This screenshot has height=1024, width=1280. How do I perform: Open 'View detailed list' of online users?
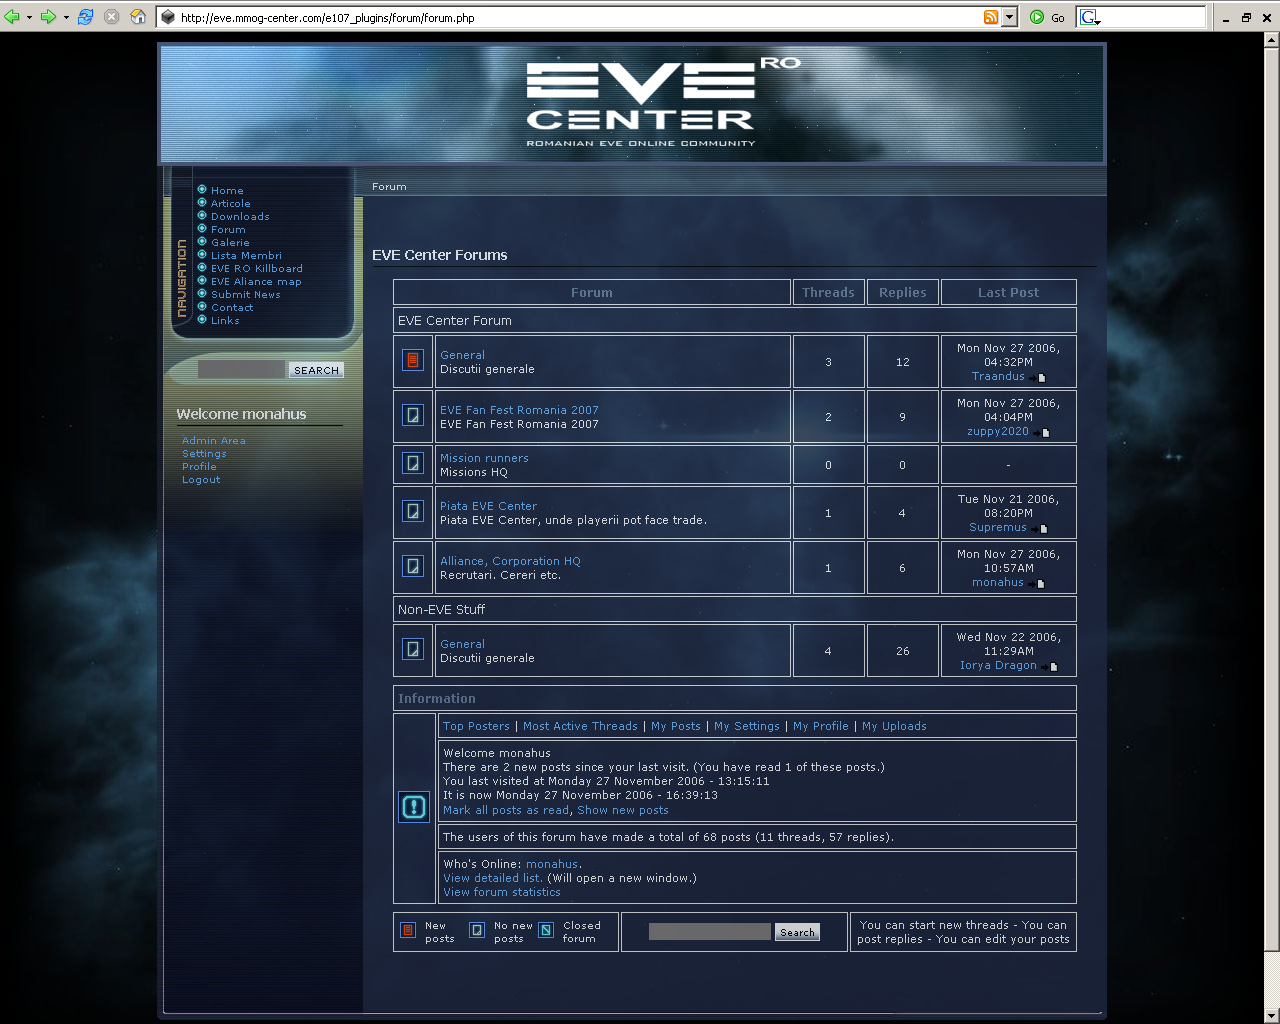(x=493, y=878)
